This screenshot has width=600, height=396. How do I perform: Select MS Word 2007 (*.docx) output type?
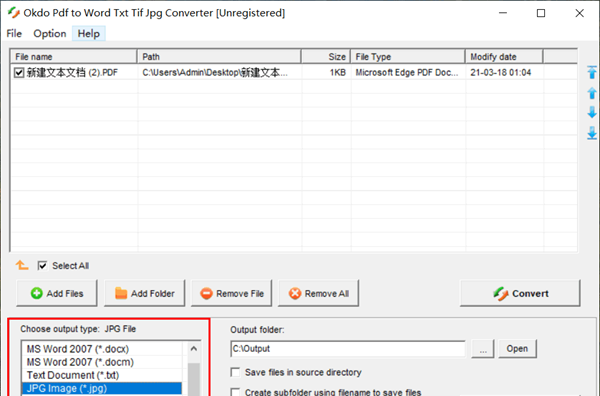tap(102, 349)
